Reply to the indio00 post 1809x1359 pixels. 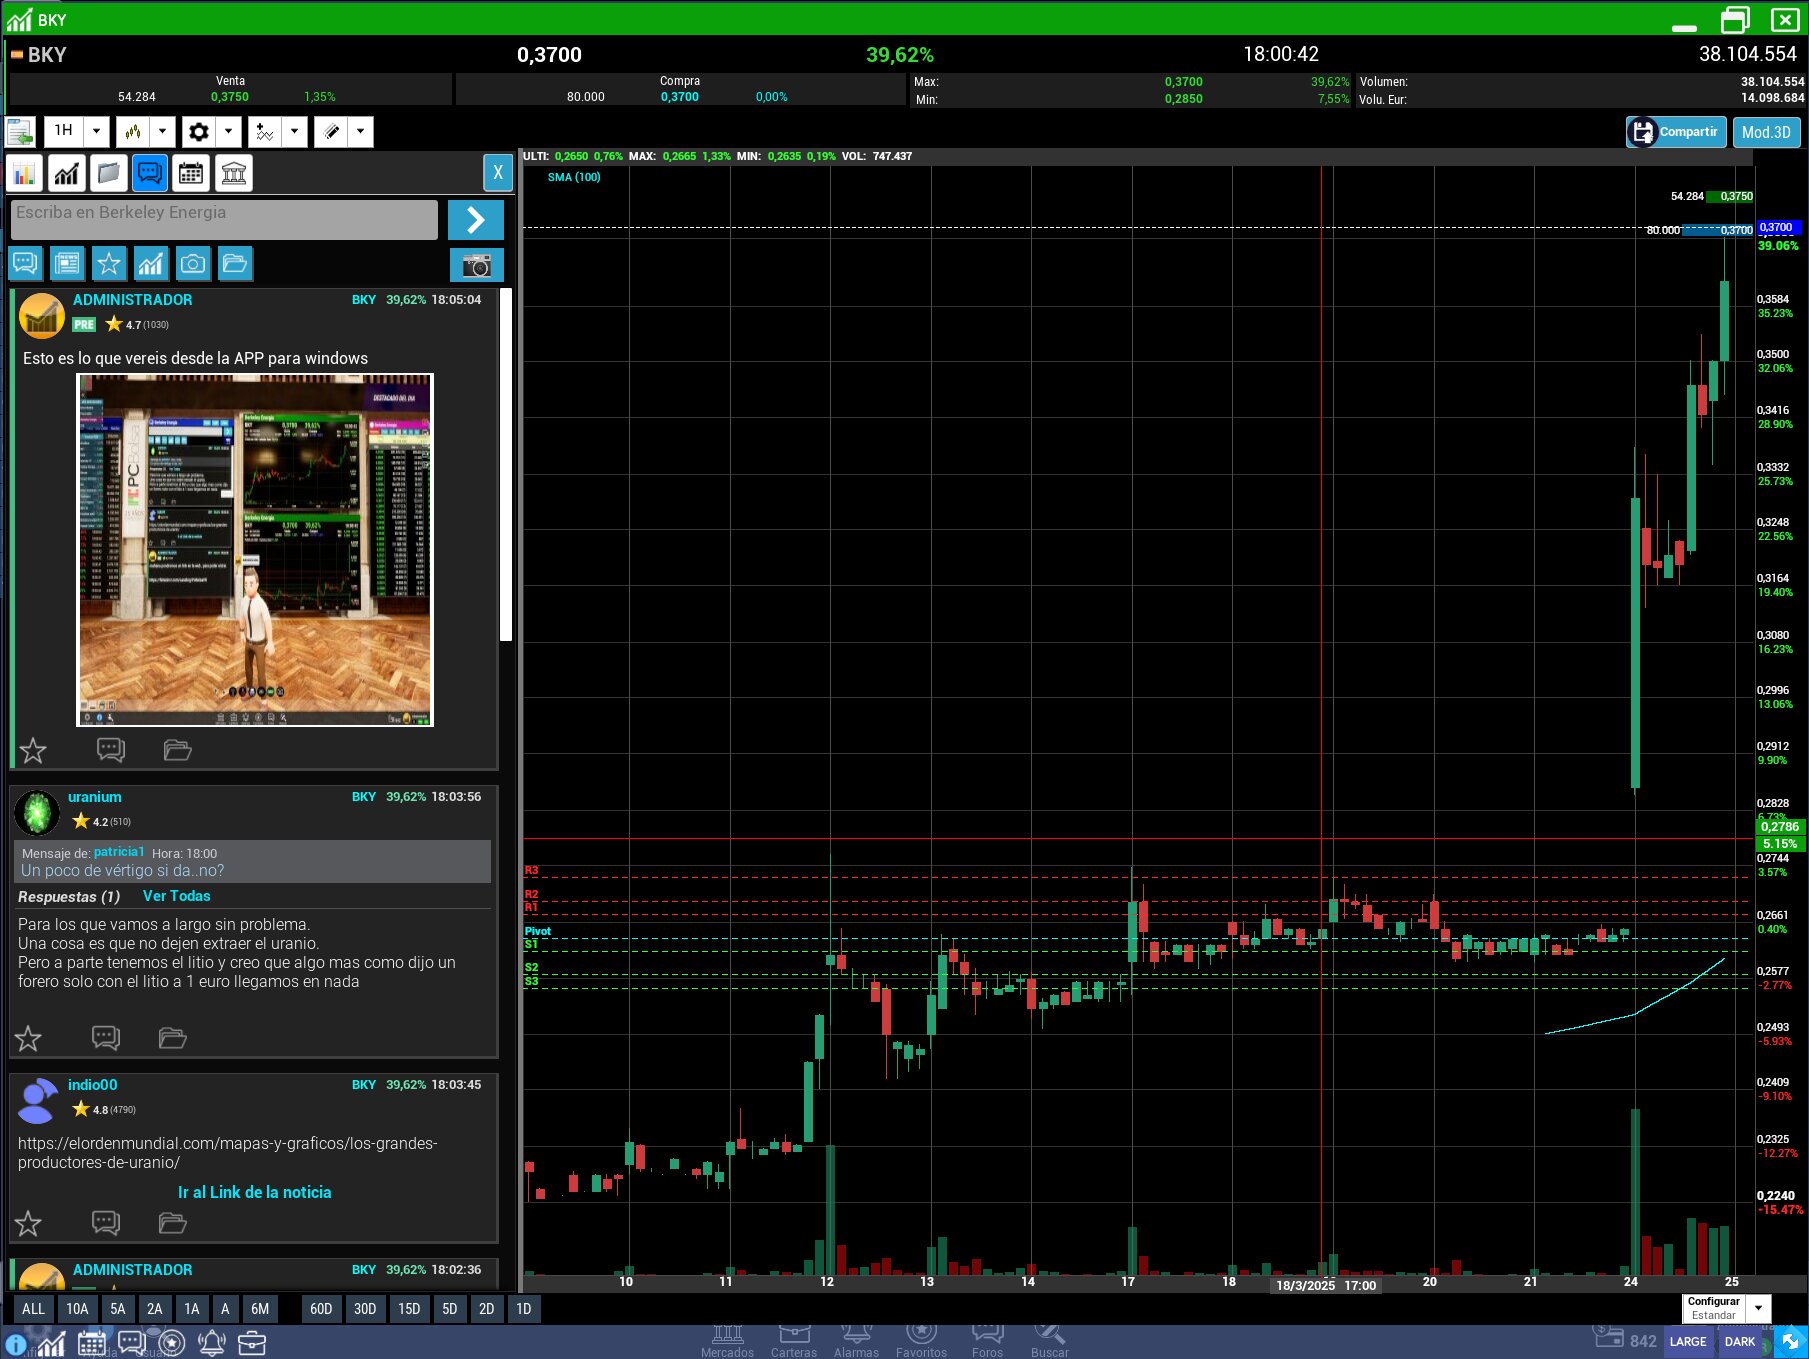tap(106, 1223)
